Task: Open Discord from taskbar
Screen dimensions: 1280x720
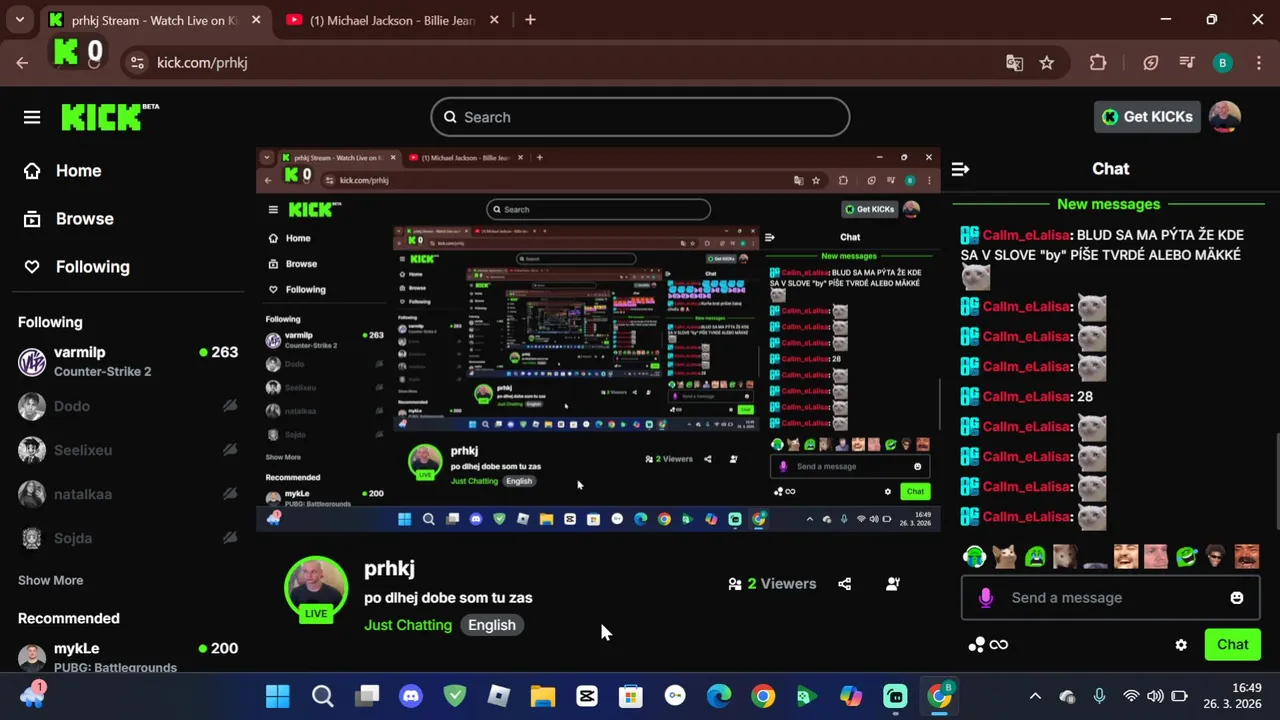Action: coord(411,696)
